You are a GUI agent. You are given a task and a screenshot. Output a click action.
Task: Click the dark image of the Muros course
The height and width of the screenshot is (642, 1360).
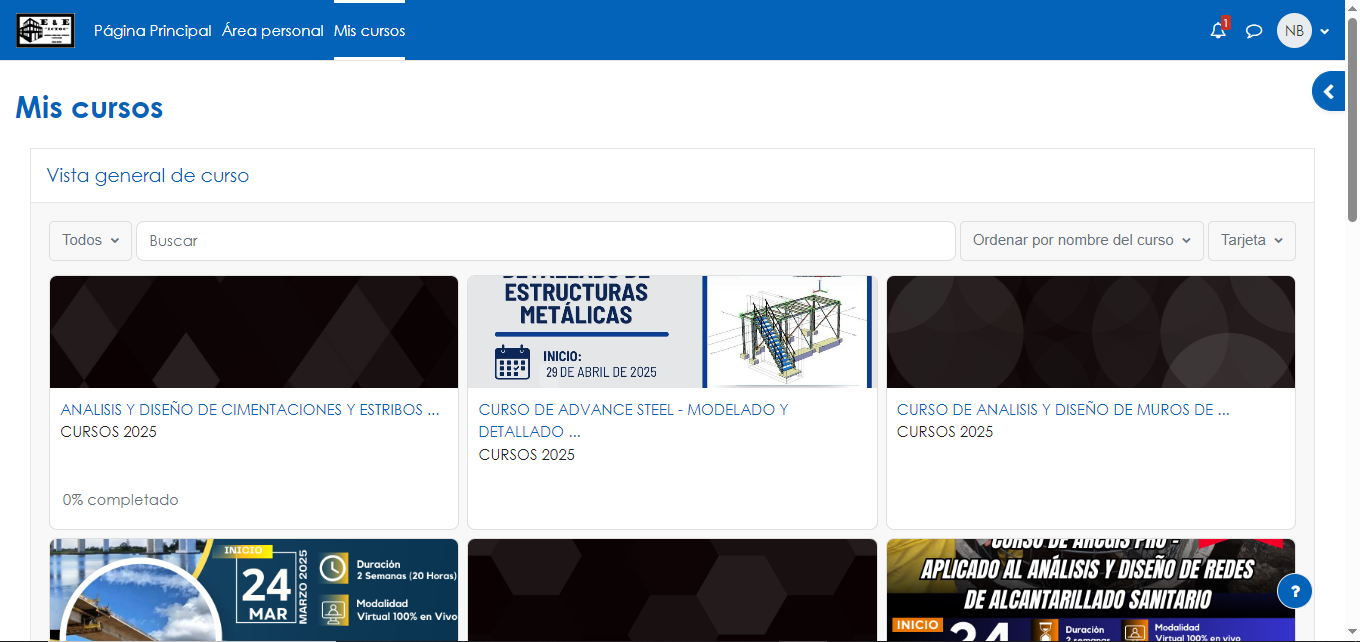click(x=1091, y=332)
